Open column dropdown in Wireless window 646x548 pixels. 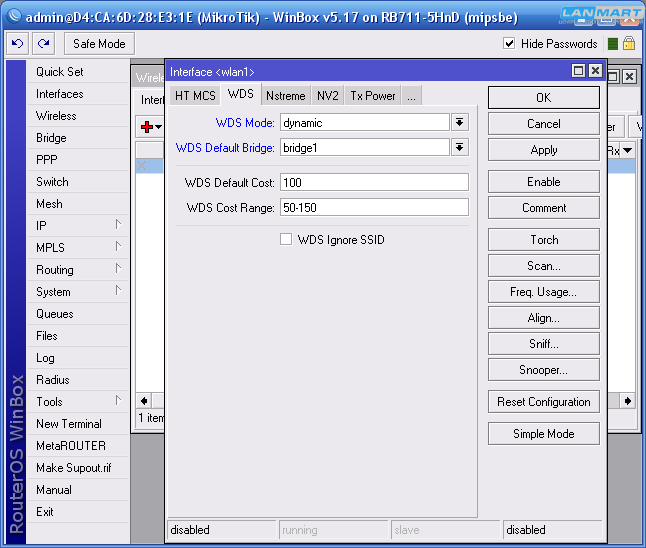[627, 150]
